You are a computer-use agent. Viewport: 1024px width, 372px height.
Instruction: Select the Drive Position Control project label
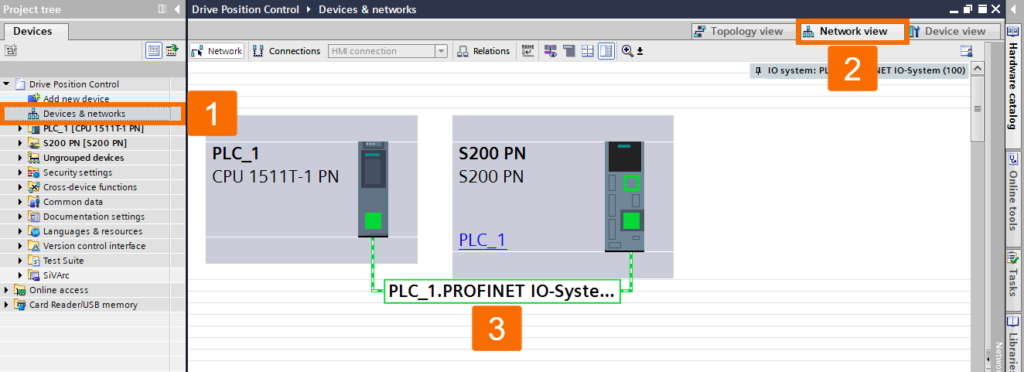(x=74, y=84)
